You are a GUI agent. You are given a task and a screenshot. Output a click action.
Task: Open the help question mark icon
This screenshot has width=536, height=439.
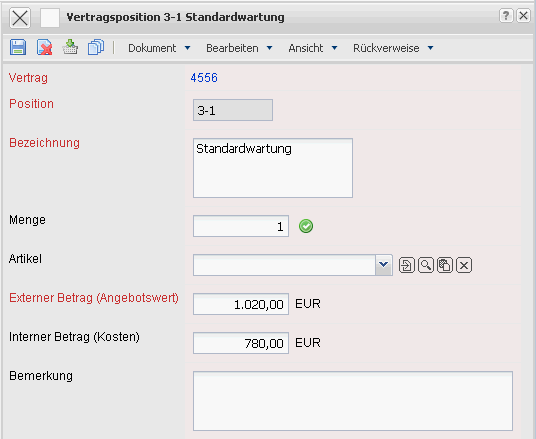tap(506, 16)
